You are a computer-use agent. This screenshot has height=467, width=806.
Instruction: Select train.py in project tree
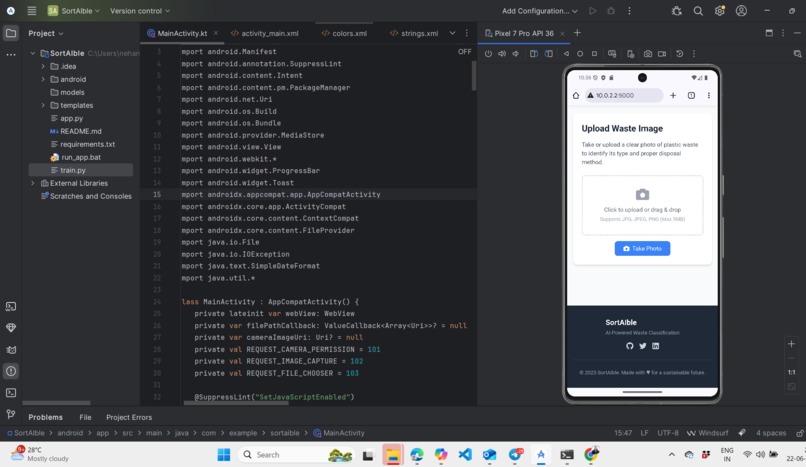coord(72,170)
